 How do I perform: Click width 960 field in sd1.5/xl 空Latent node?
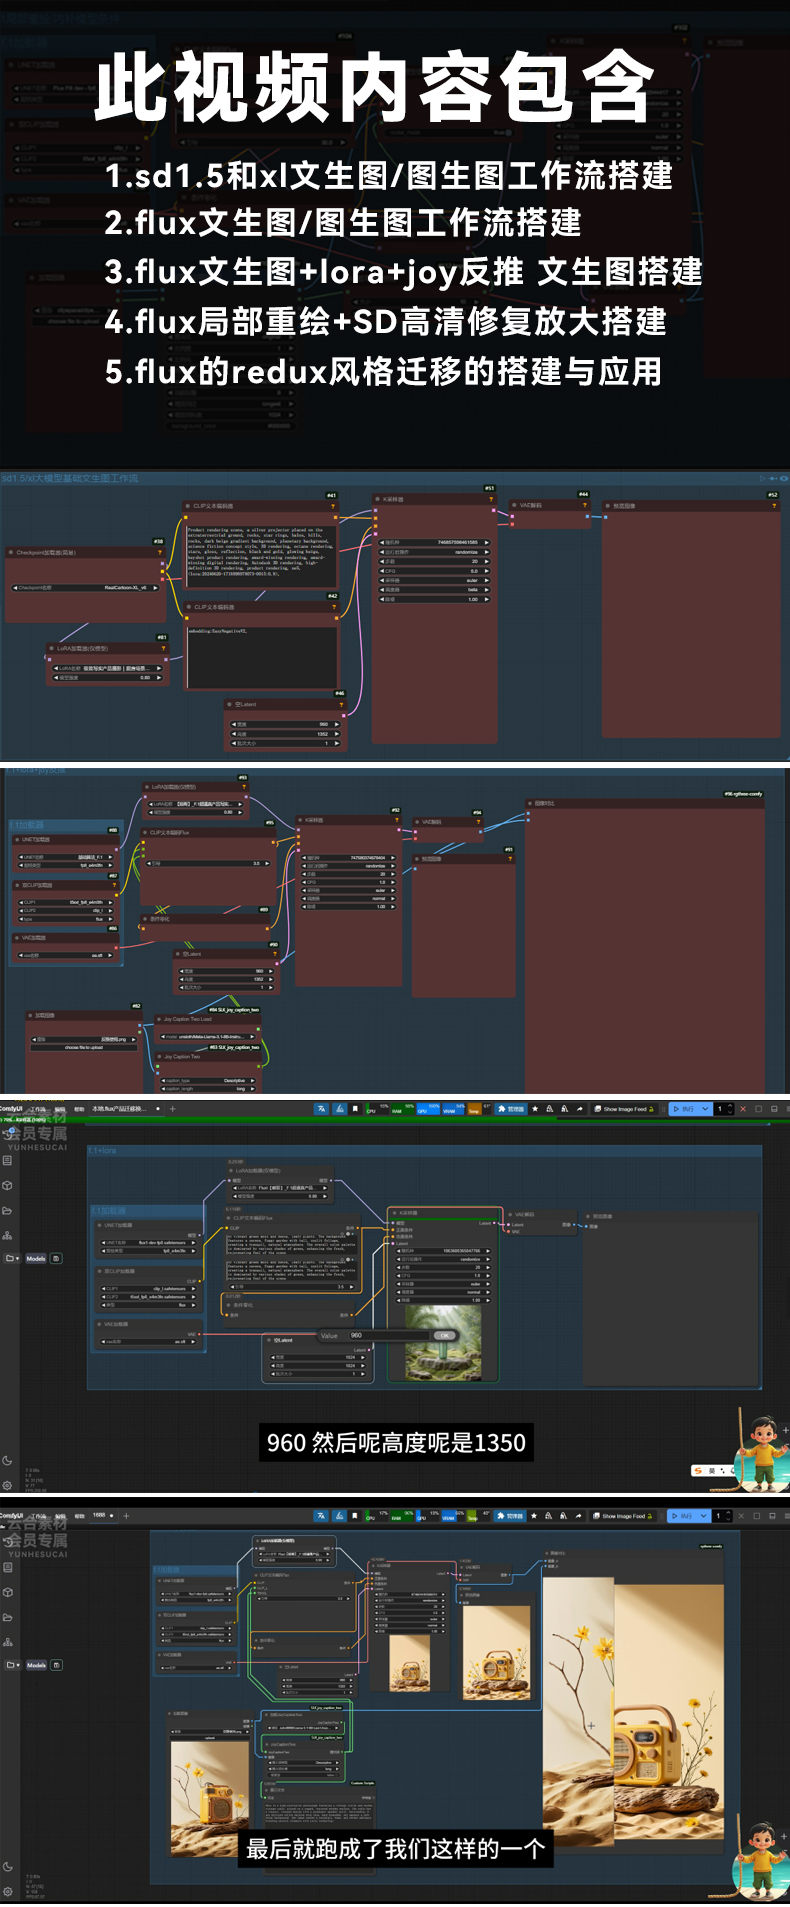coord(286,724)
